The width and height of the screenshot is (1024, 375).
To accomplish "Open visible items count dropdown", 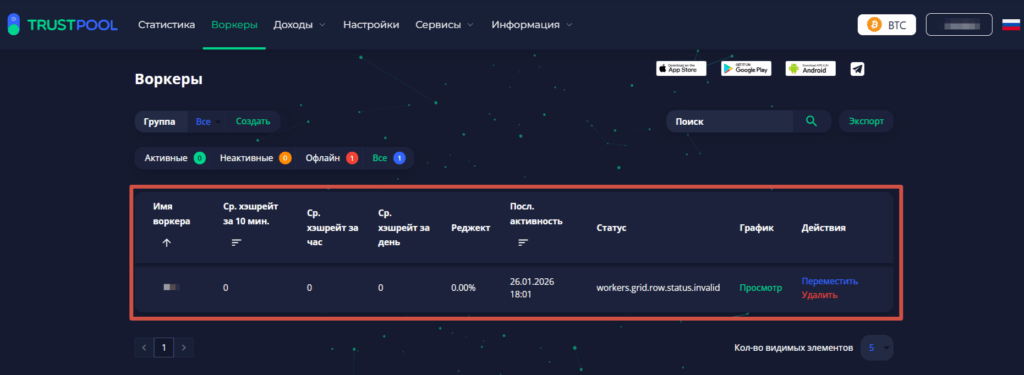I will pyautogui.click(x=876, y=348).
